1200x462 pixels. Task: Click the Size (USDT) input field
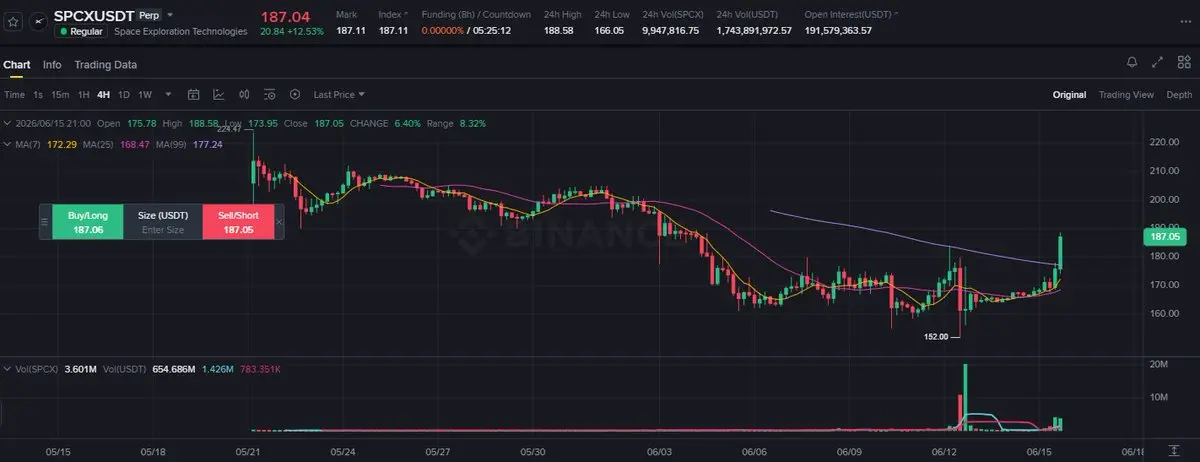(x=163, y=222)
